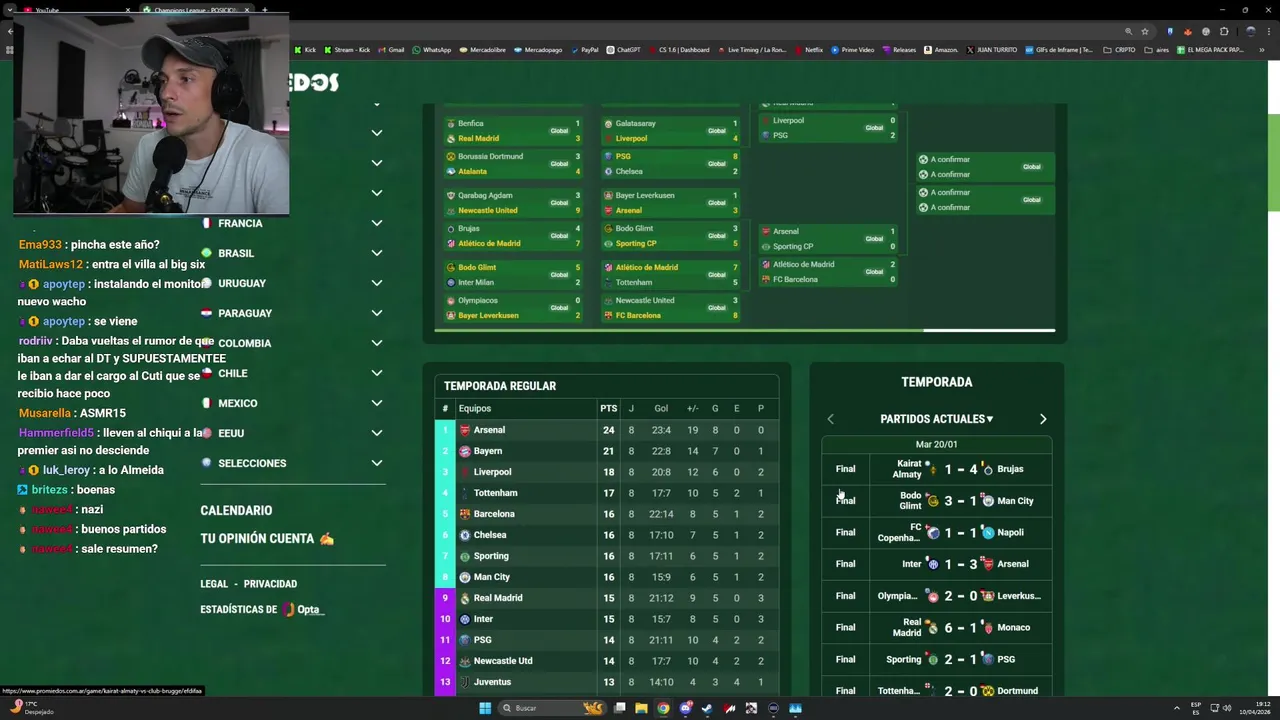
Task: Open the Liverpool vs PSG bracket tie
Action: coord(828,128)
